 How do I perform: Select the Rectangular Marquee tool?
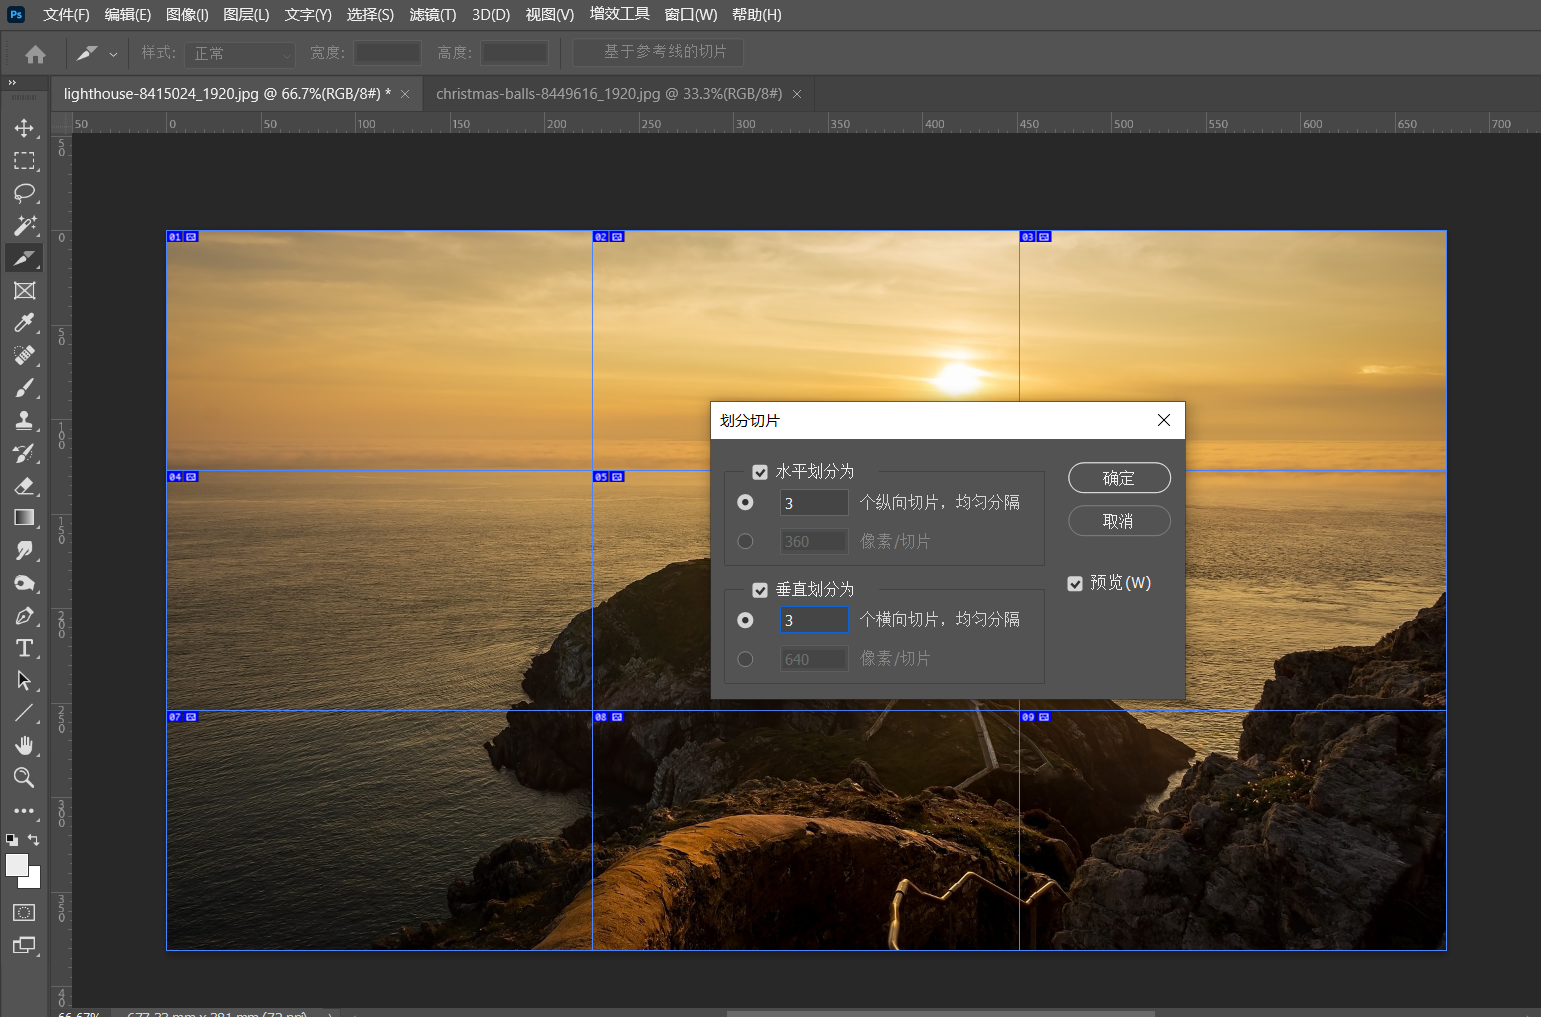coord(24,161)
